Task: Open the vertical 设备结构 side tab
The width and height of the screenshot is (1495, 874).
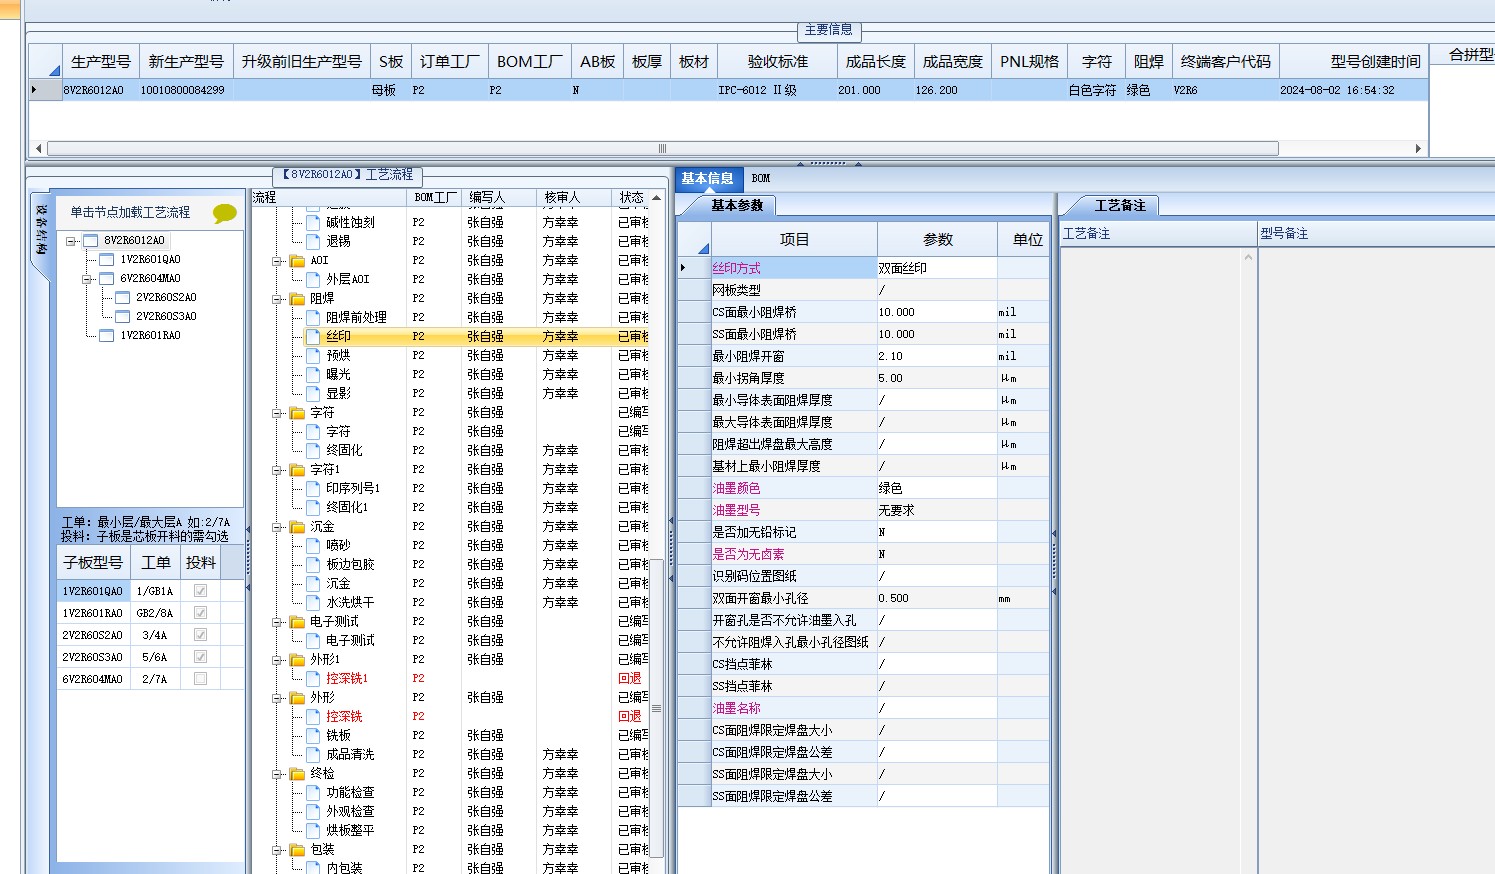Action: point(41,231)
